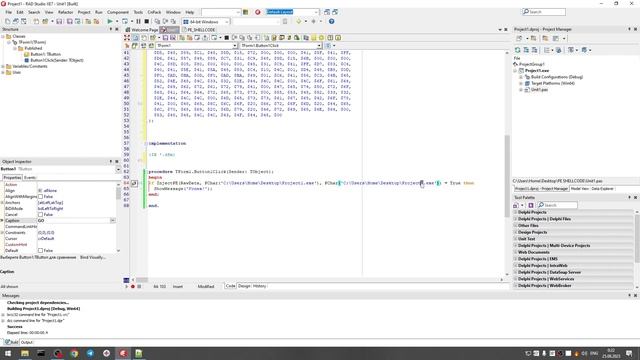Switch to Output tab in Messages
This screenshot has width=640, height=360.
pos(27,342)
